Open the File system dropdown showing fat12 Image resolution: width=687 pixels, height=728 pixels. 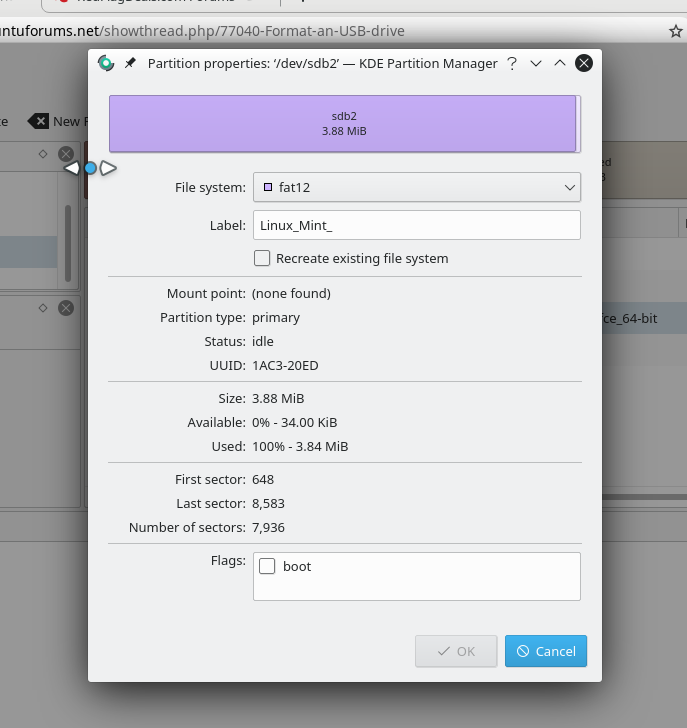click(416, 187)
